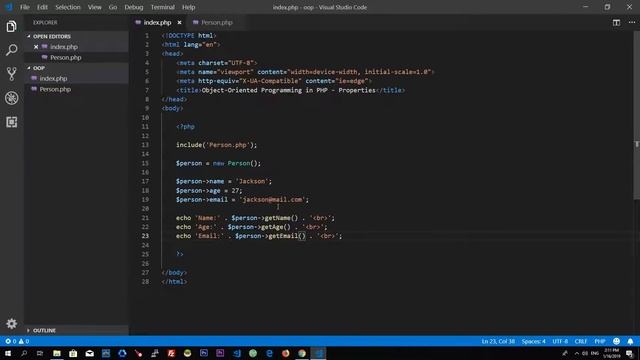Close the index.php editor tab
Viewport: 640px width, 360px height.
click(179, 22)
